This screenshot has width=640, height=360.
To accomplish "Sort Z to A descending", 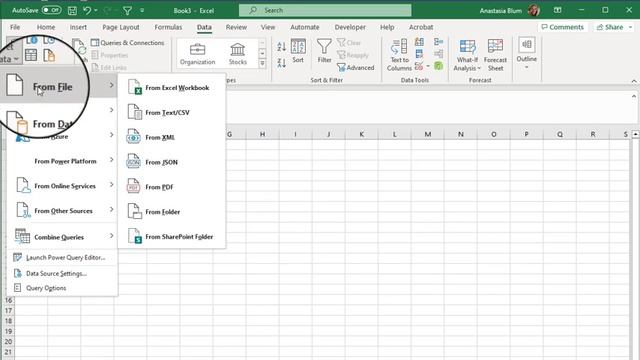I will (x=281, y=63).
